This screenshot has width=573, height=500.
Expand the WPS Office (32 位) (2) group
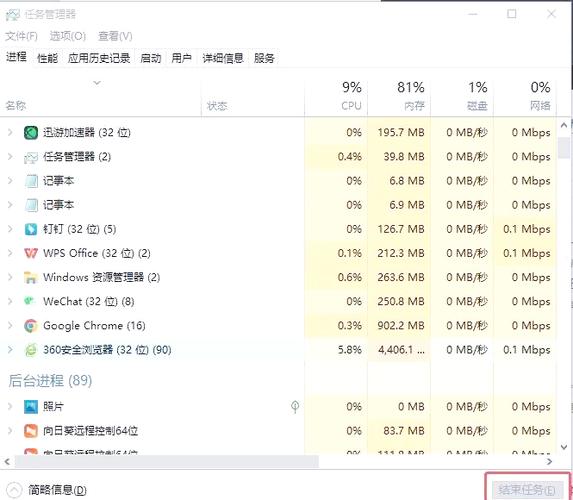pos(10,253)
